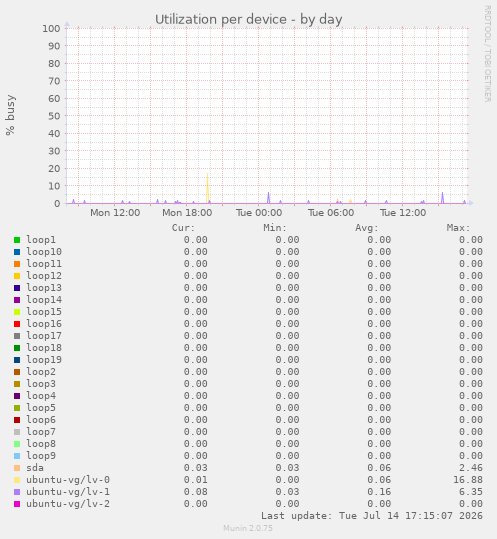This screenshot has height=539, width=497.
Task: Click the 'Tue 00:00' x-axis label
Action: click(x=259, y=213)
